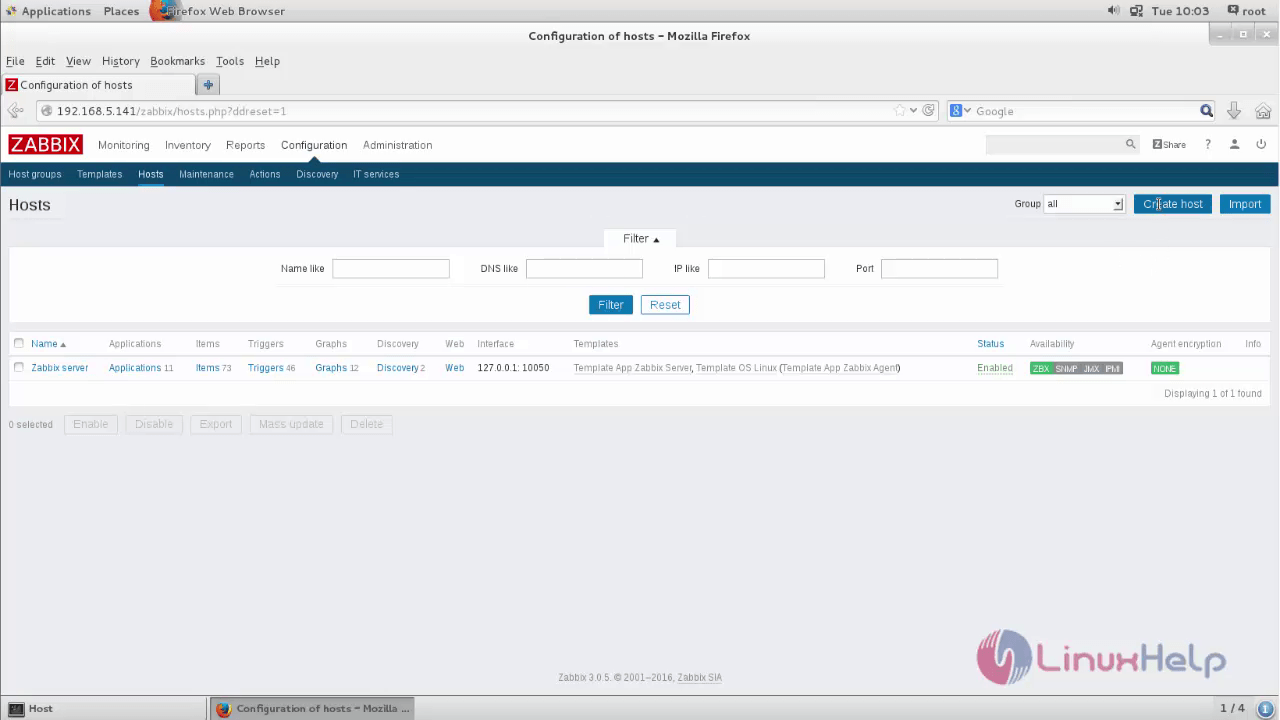Image resolution: width=1280 pixels, height=720 pixels.
Task: Open the Monitoring menu
Action: (x=124, y=145)
